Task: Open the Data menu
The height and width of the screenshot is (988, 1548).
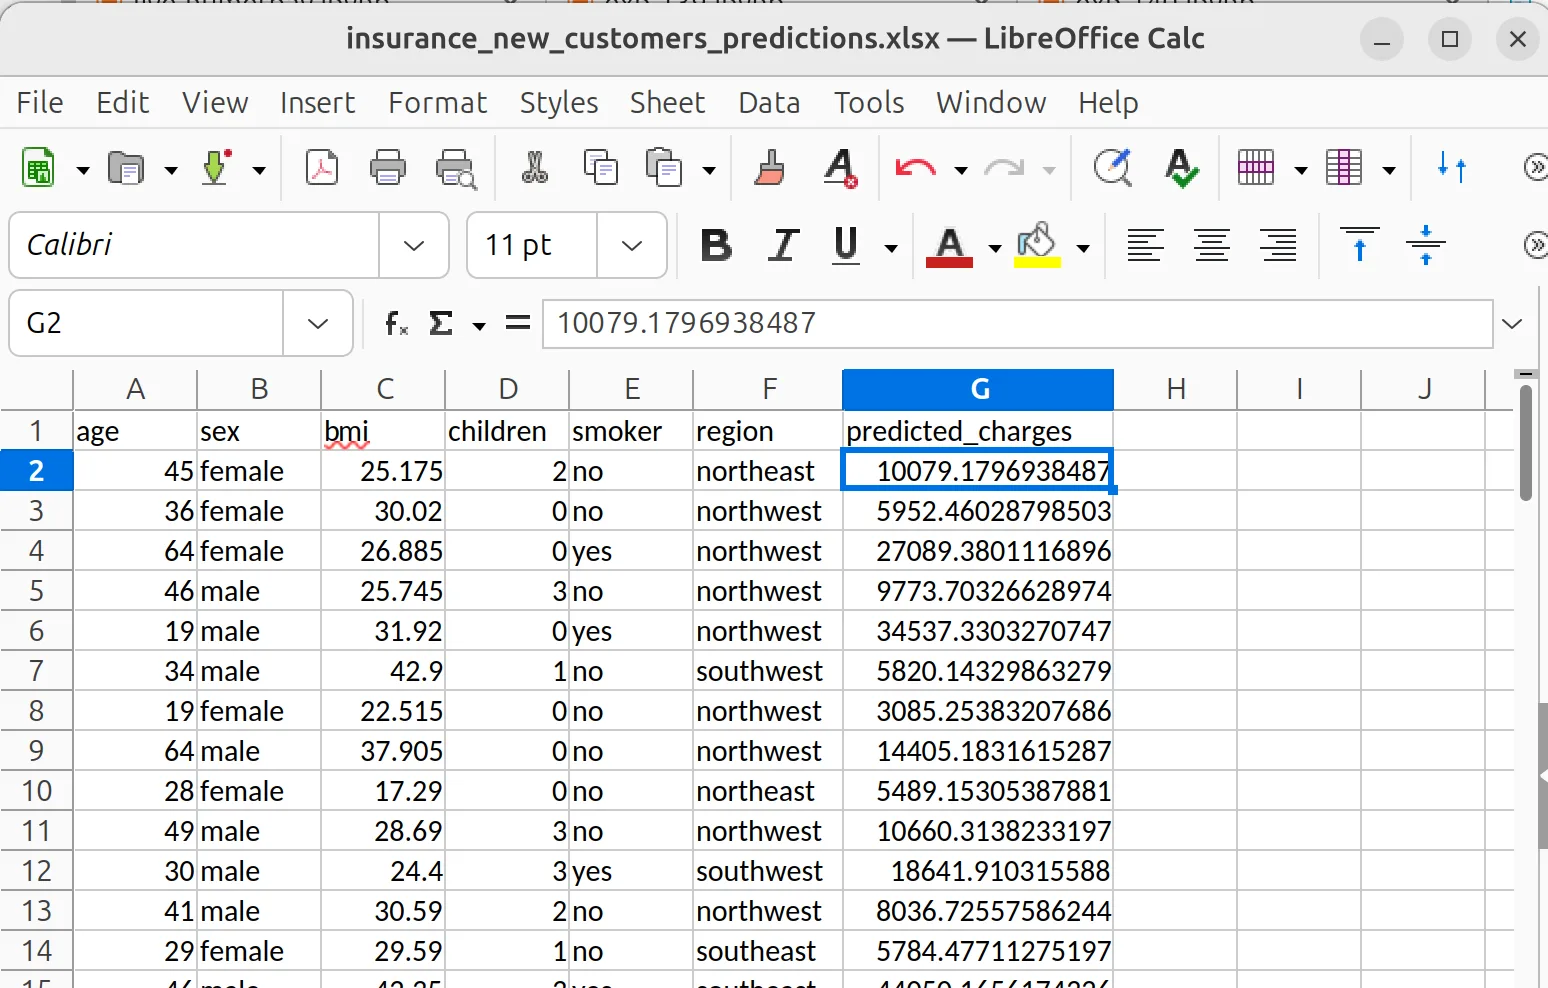Action: [x=769, y=102]
